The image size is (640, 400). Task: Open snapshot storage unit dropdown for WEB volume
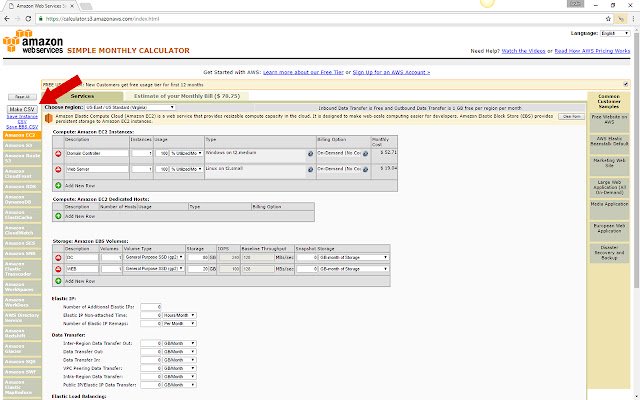353,269
